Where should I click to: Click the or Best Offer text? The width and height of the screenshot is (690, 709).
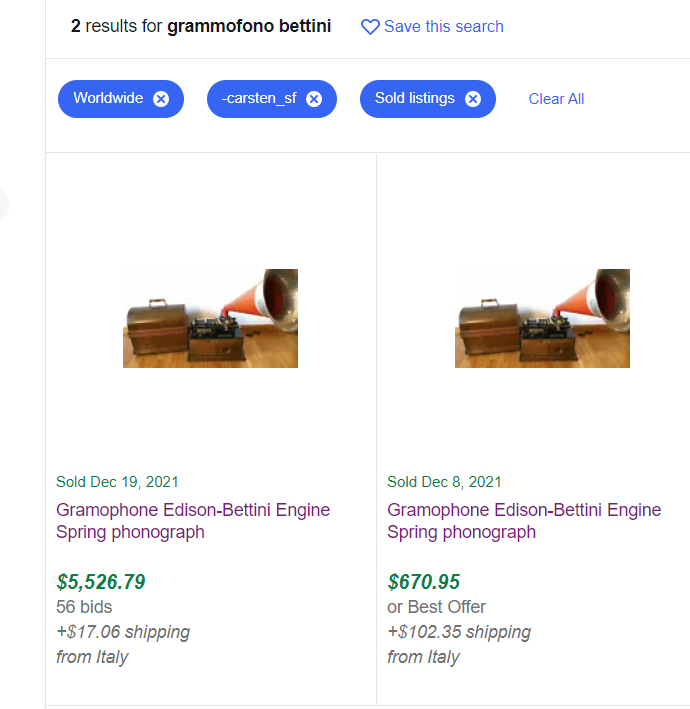[436, 607]
